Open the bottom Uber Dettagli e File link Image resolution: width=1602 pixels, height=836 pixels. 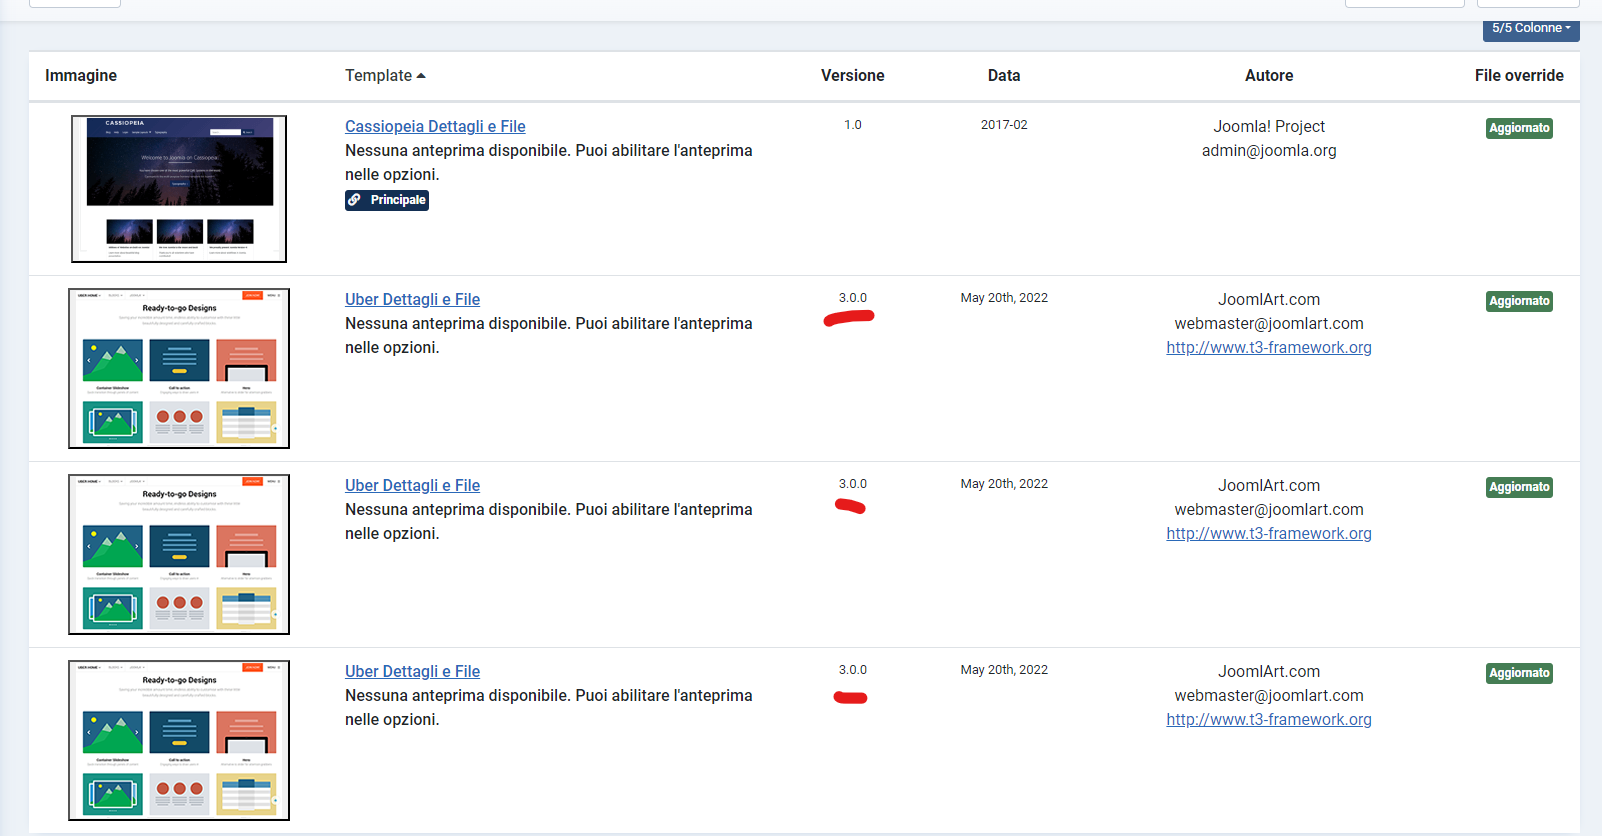412,671
